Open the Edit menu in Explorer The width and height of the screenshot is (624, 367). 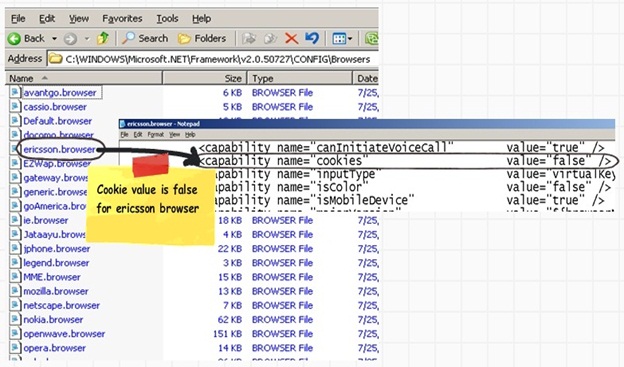point(47,18)
